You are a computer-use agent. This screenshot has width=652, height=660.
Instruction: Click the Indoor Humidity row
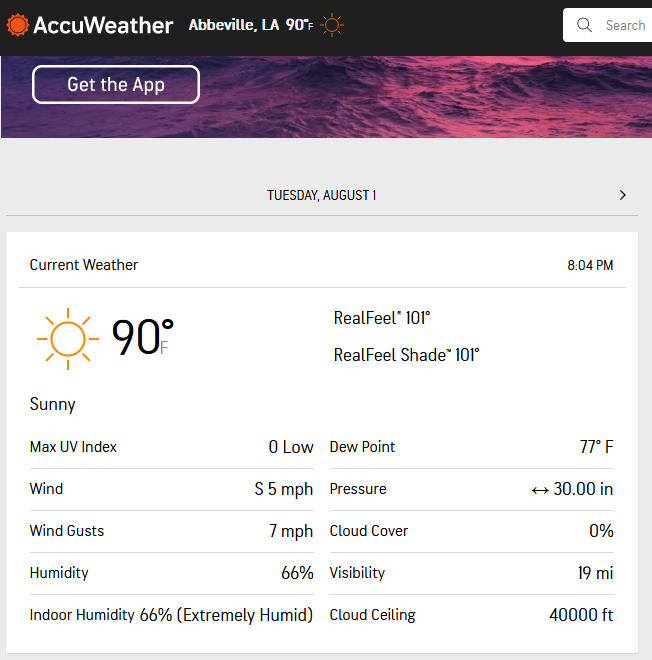point(172,615)
